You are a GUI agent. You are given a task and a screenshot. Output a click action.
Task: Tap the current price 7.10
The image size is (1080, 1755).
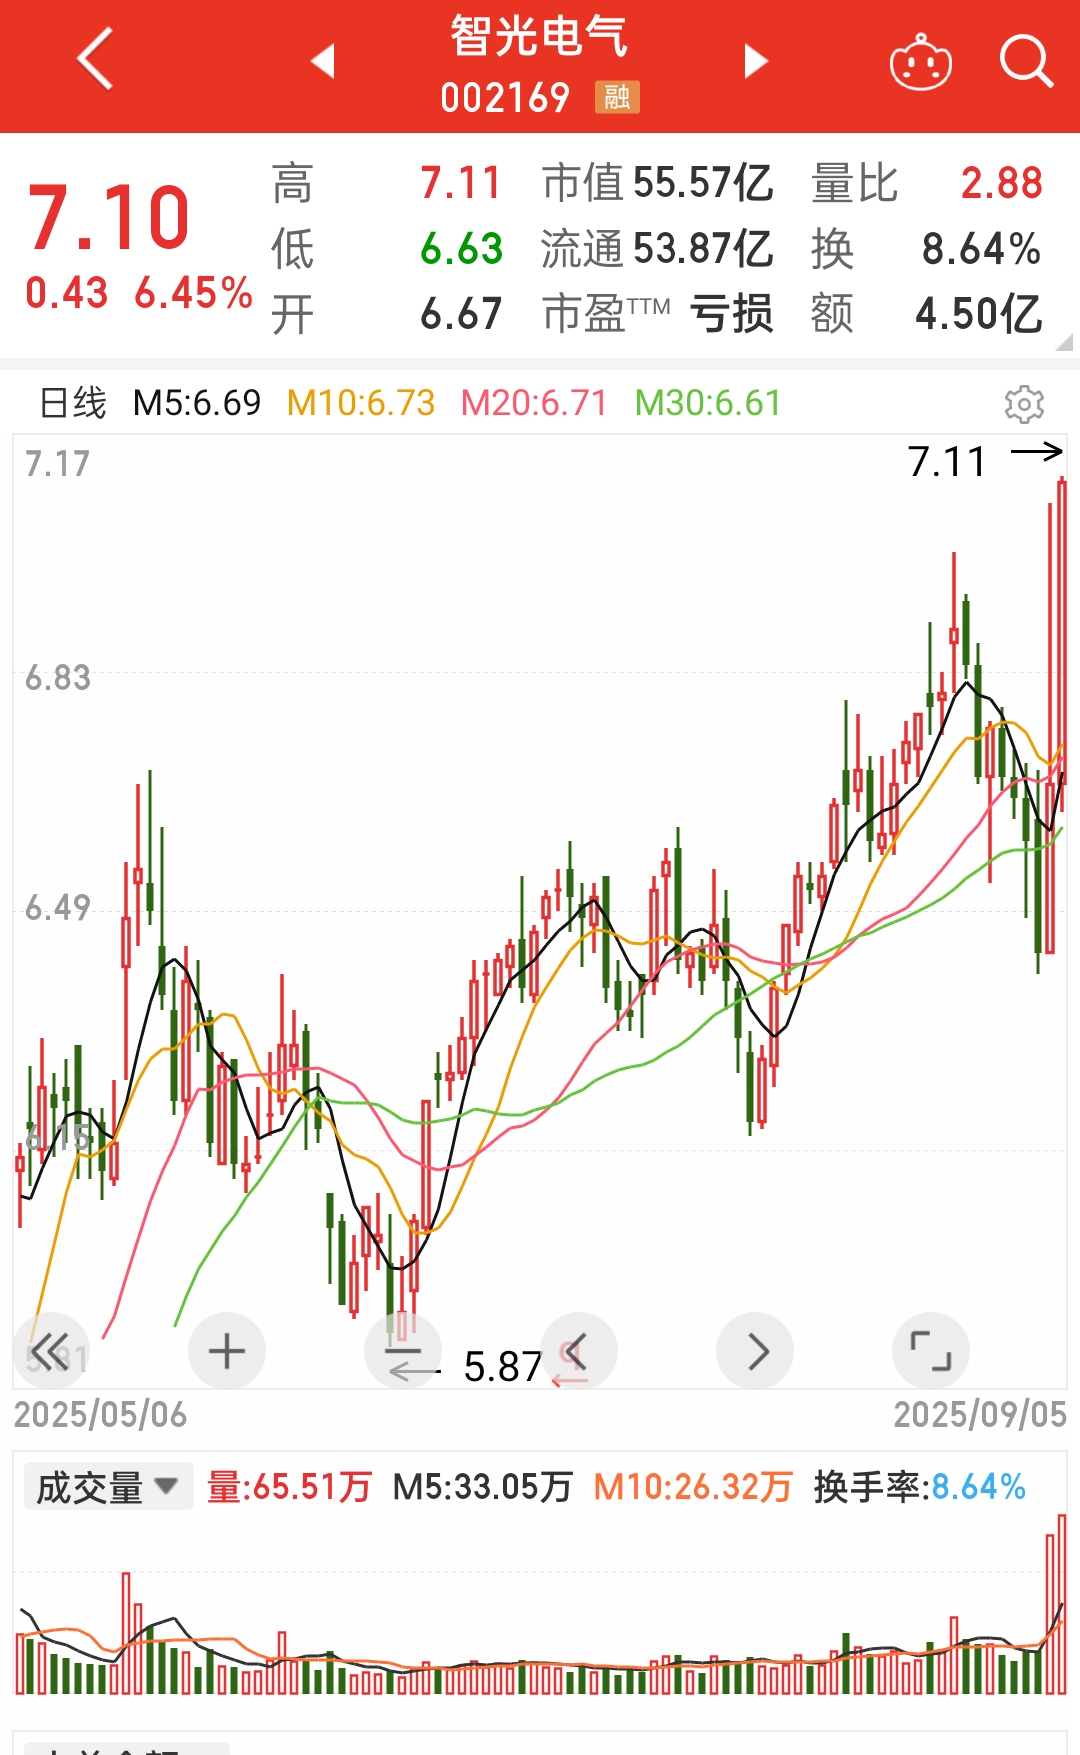coord(109,217)
